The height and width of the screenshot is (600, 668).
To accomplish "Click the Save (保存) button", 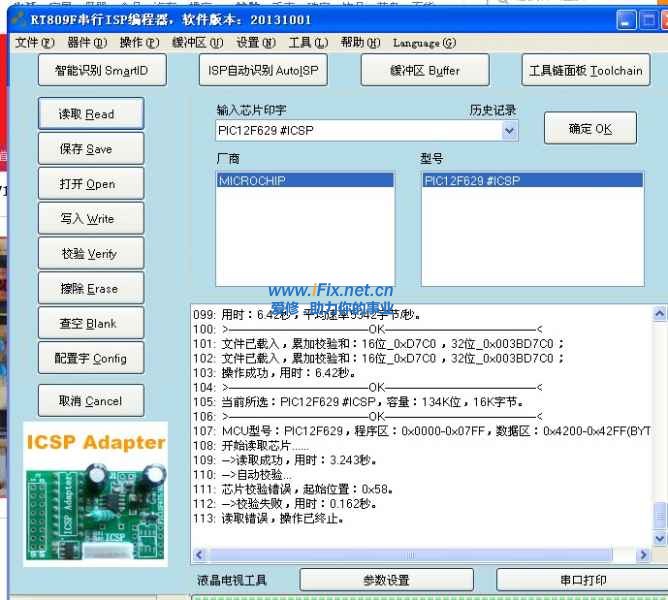I will (x=91, y=149).
